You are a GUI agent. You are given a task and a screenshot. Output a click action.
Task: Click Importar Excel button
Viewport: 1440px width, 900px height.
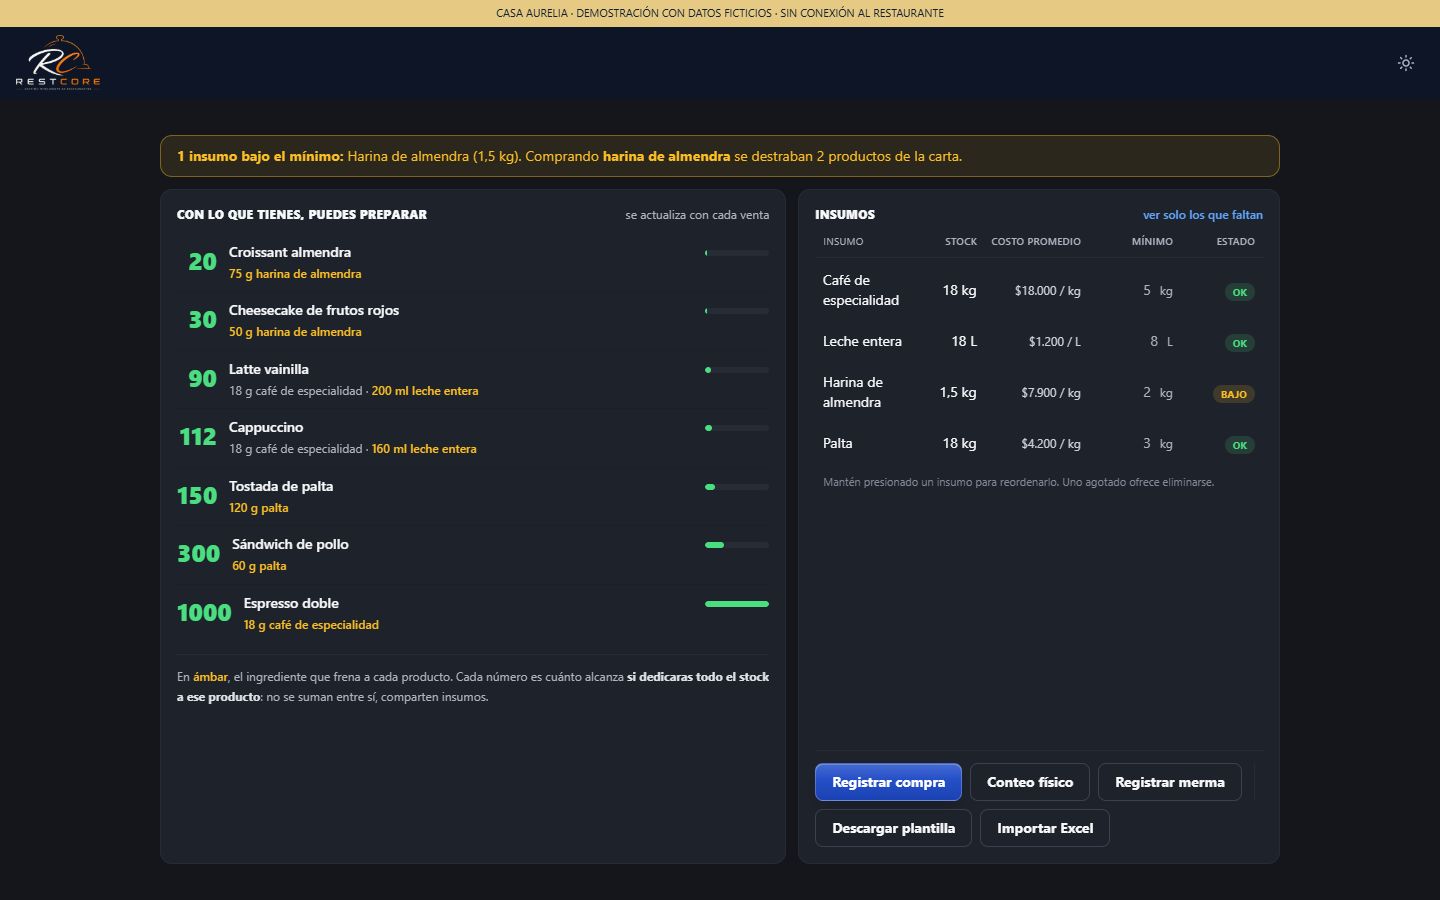[1045, 828]
